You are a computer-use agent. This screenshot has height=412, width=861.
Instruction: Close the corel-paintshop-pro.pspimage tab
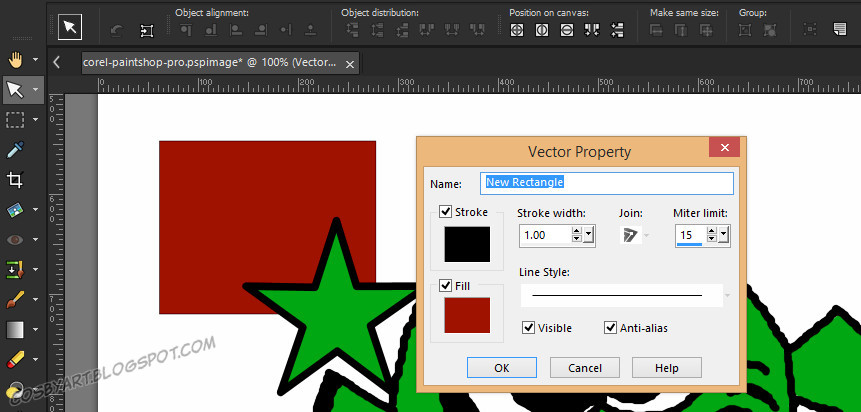[x=349, y=64]
